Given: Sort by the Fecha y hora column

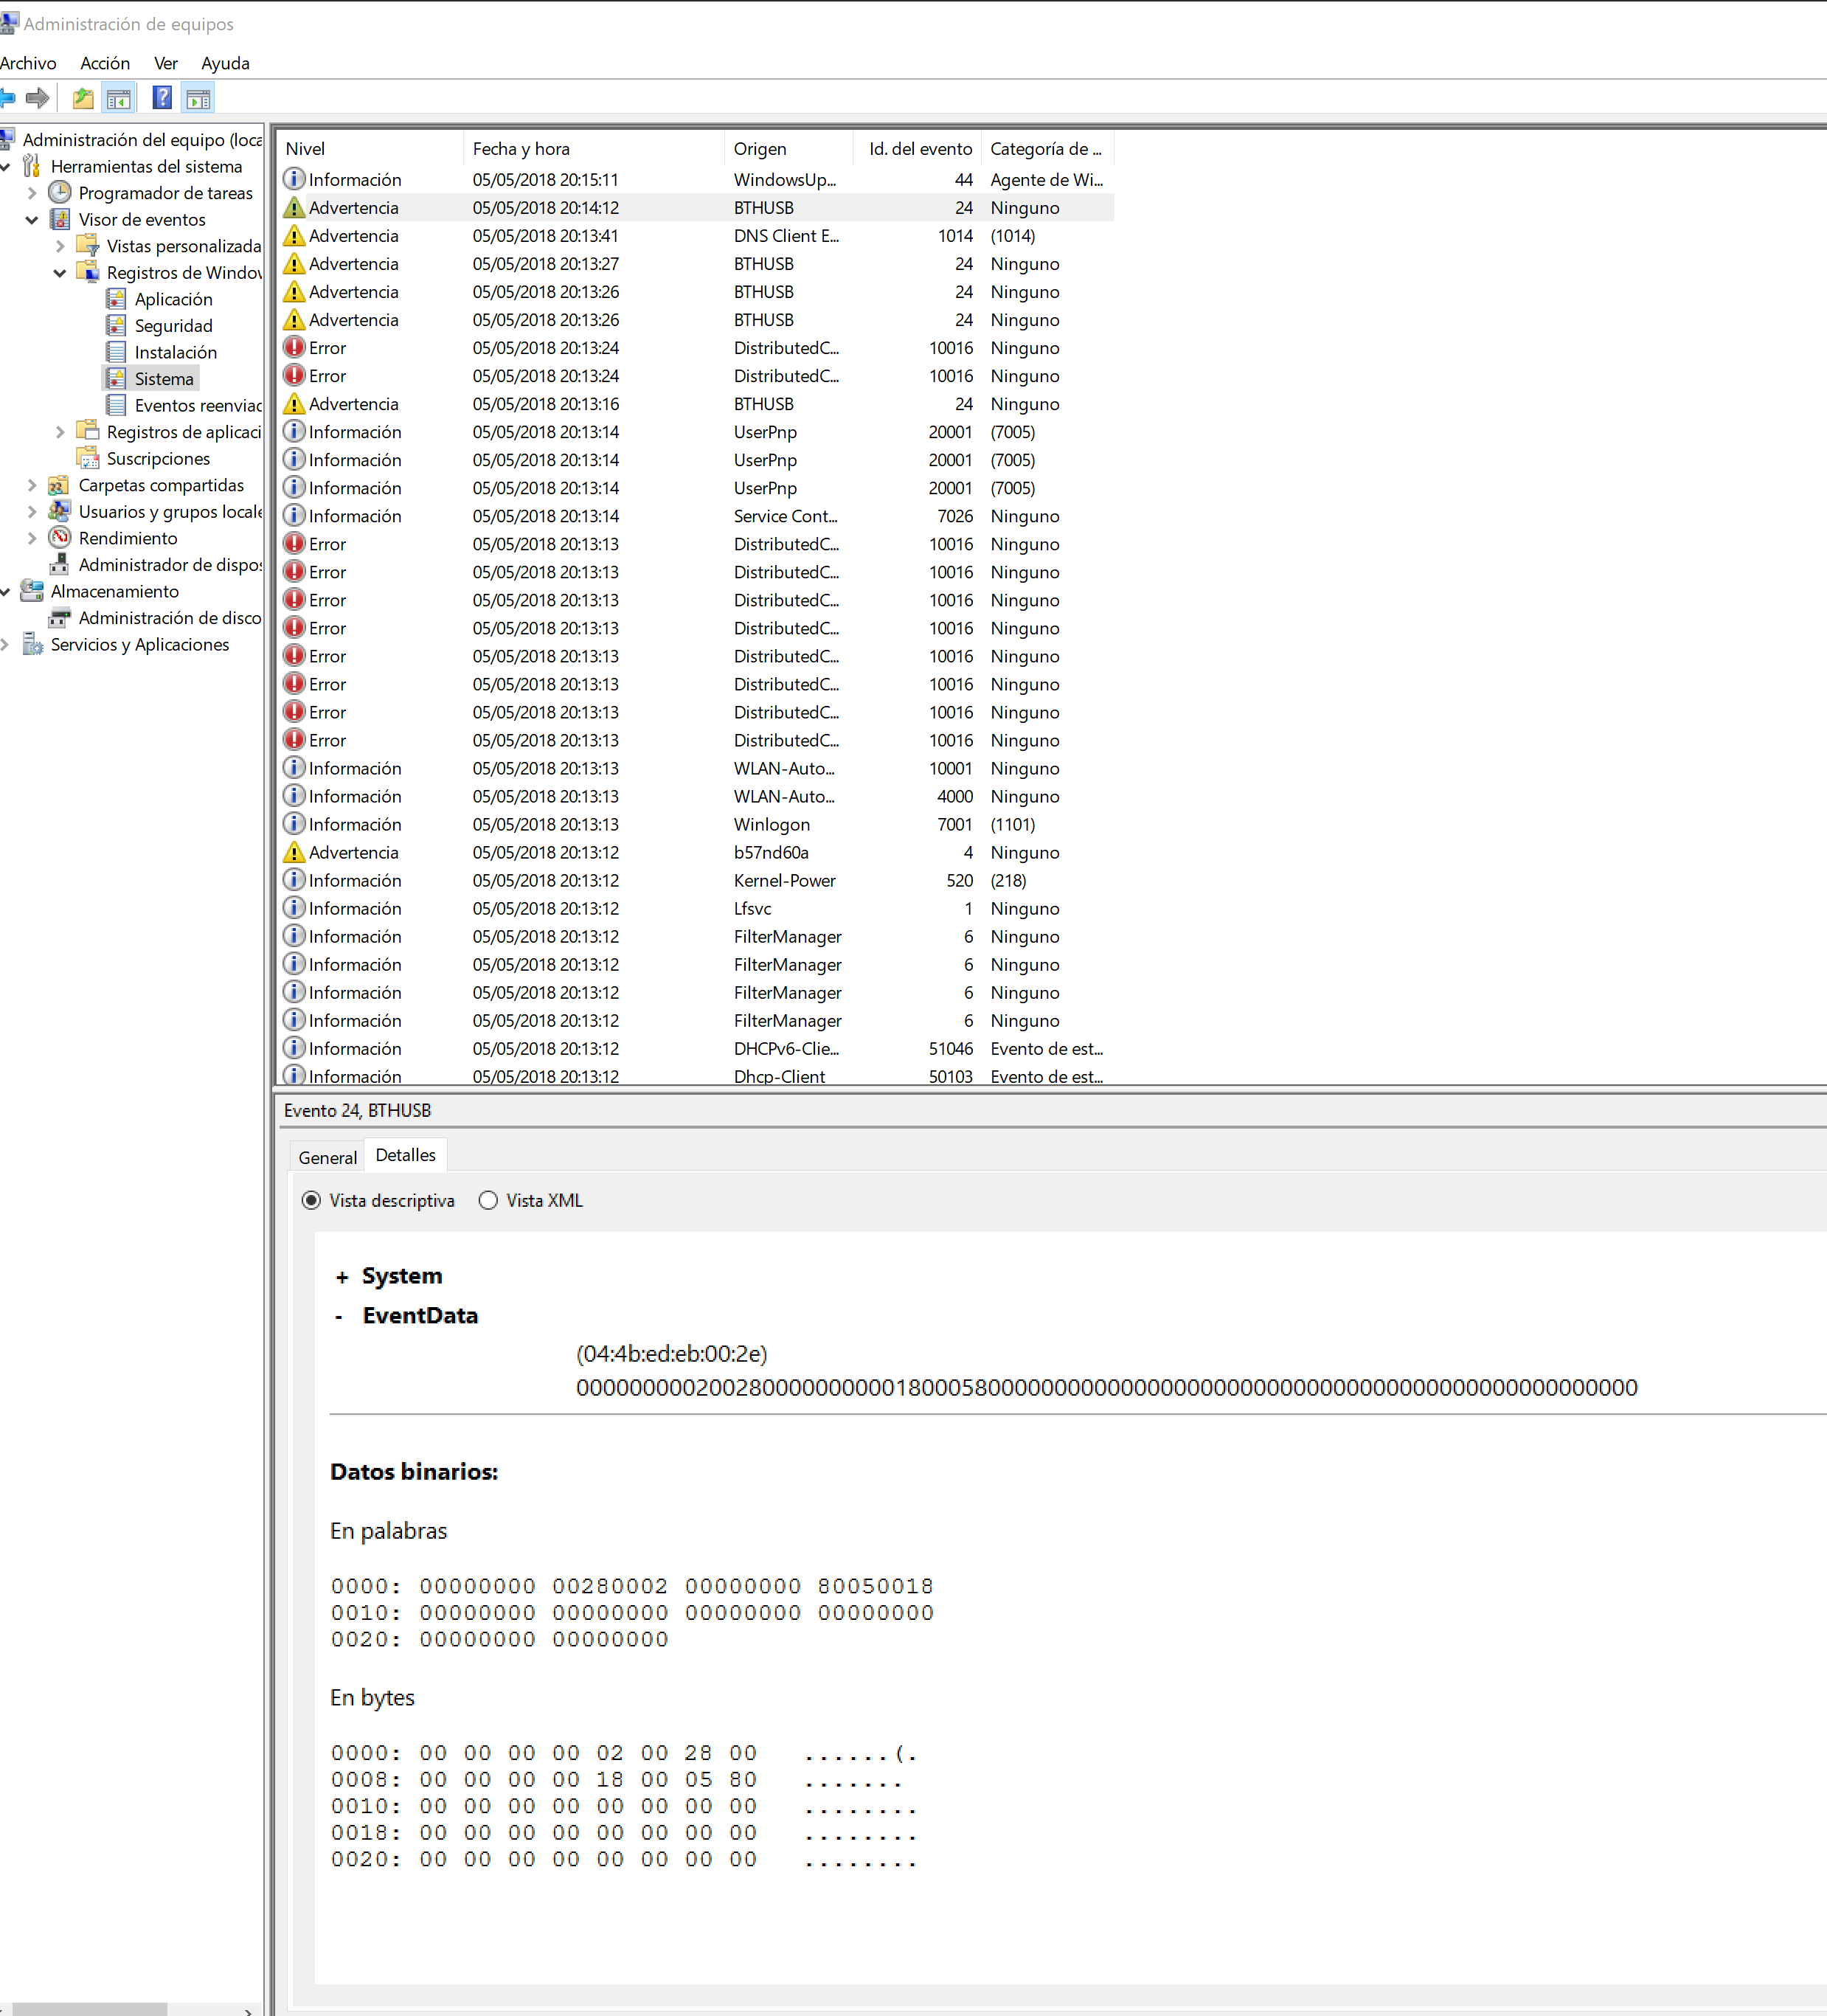Looking at the screenshot, I should point(521,148).
